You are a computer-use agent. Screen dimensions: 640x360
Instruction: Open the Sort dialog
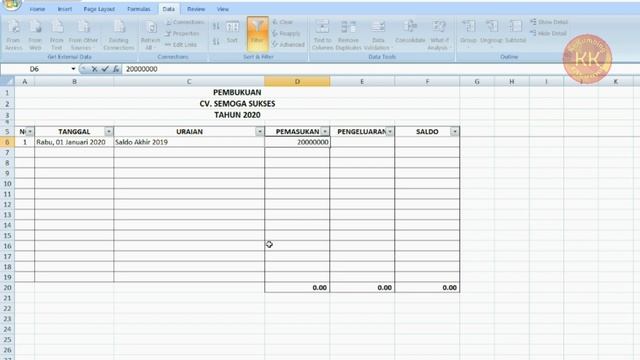pyautogui.click(x=232, y=33)
